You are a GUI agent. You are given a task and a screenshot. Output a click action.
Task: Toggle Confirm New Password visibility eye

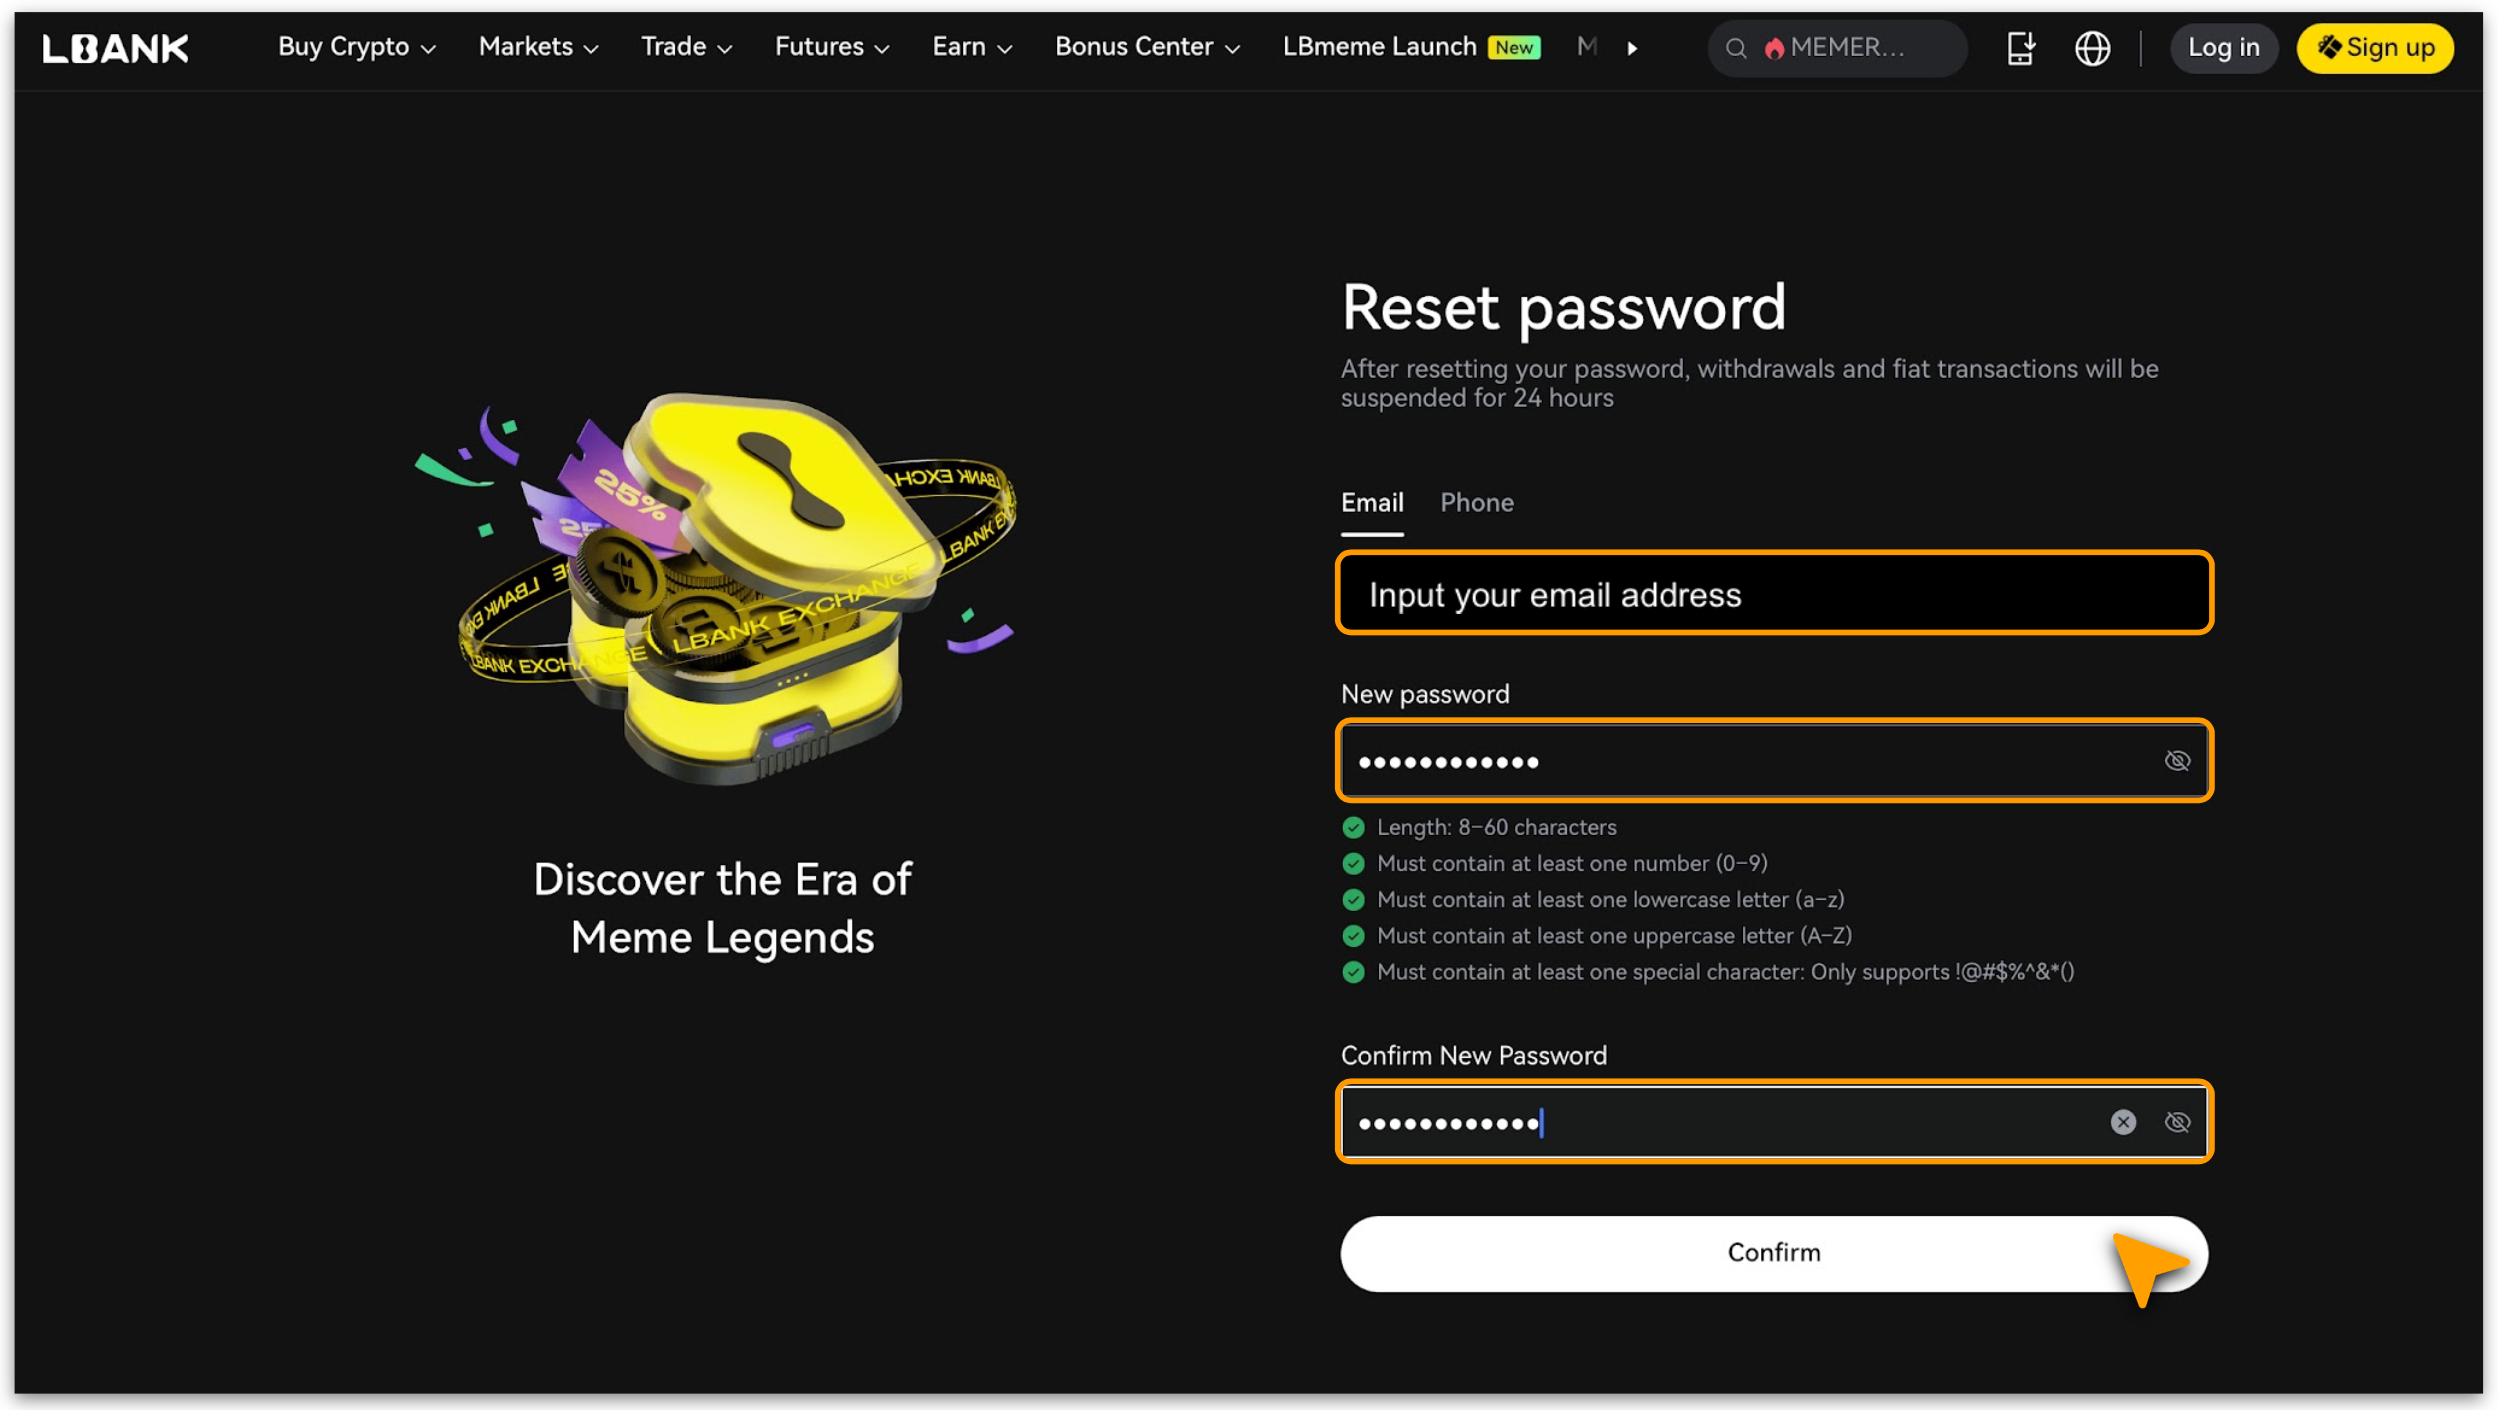pyautogui.click(x=2177, y=1122)
